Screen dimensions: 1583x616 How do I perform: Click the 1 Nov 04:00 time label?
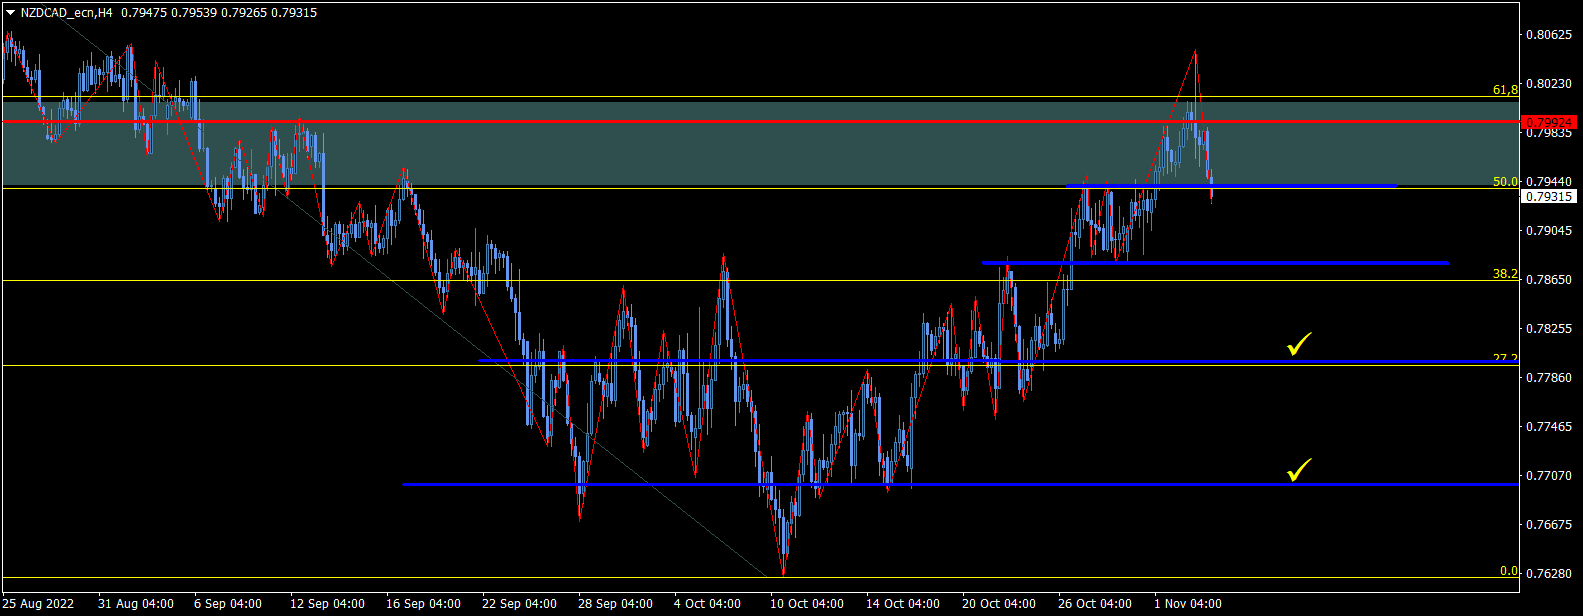pos(1188,604)
